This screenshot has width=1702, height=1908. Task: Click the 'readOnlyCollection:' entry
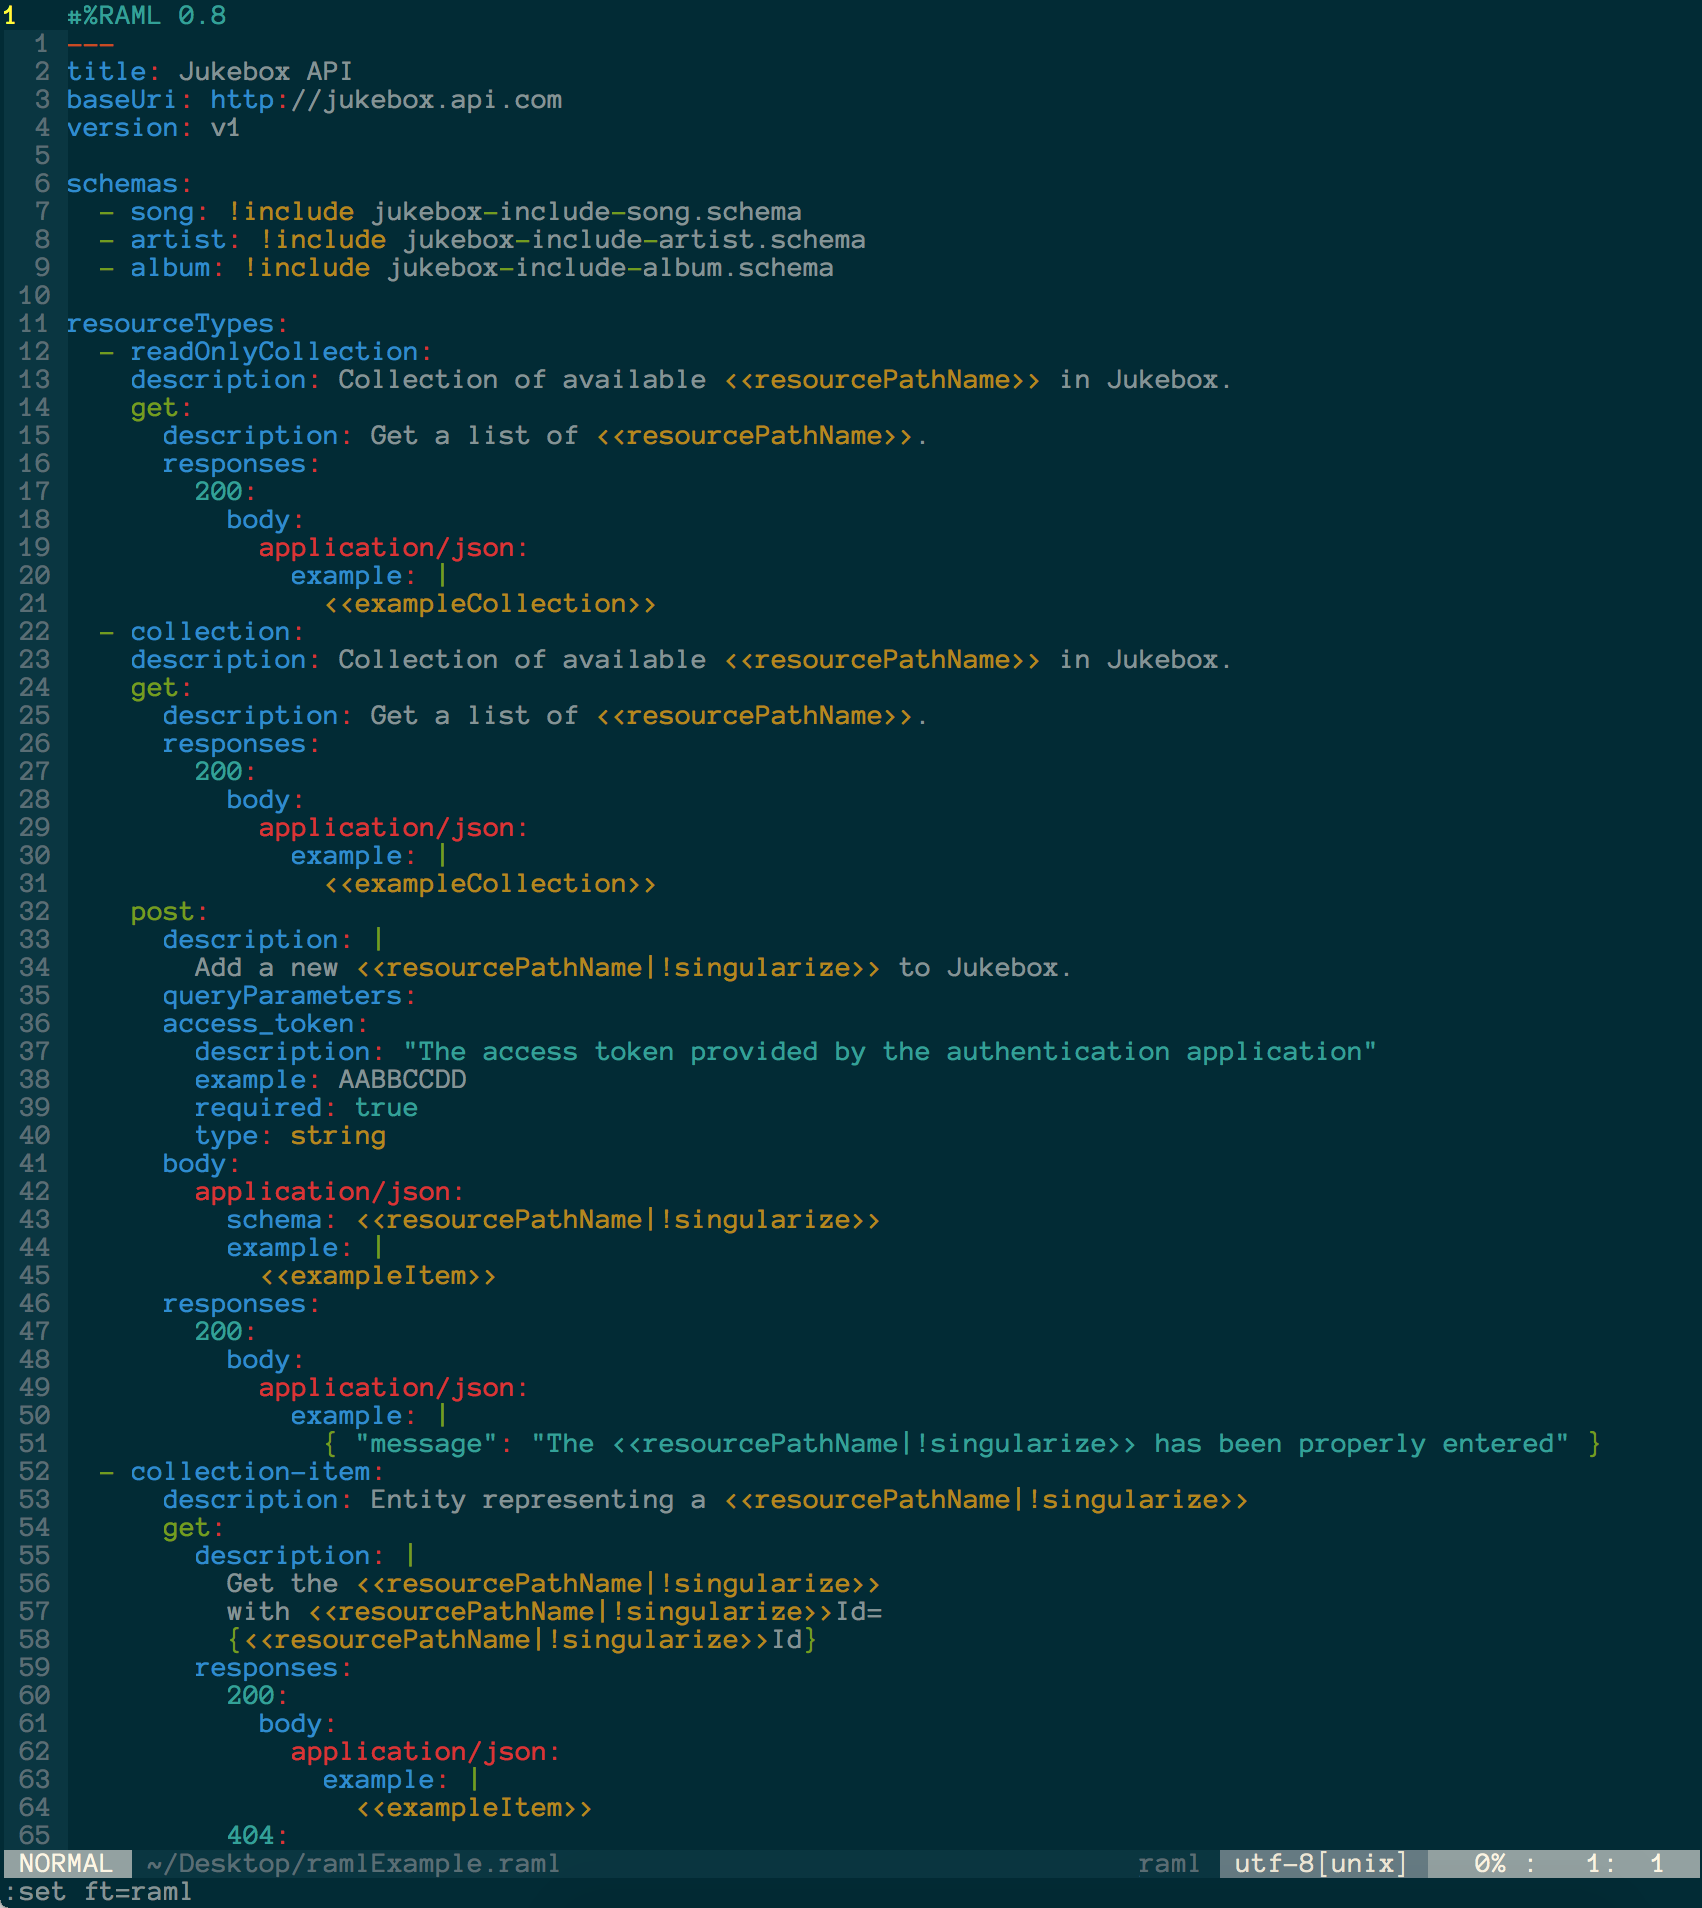tap(281, 351)
